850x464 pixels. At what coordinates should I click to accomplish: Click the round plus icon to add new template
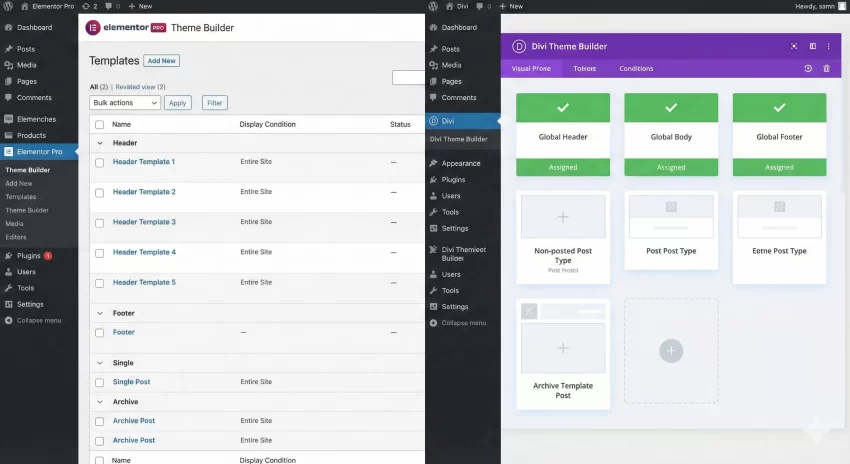[671, 351]
